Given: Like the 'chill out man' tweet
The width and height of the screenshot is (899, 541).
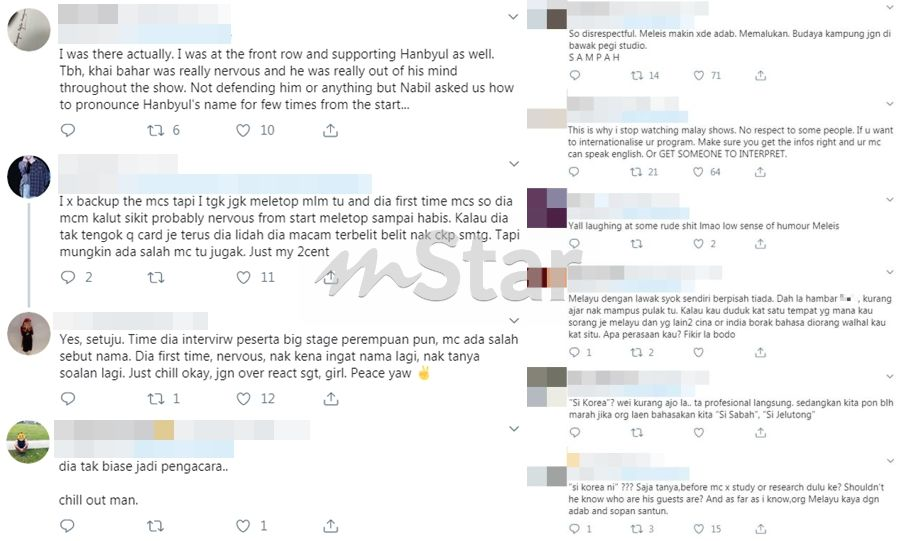Looking at the screenshot, I should pyautogui.click(x=243, y=526).
